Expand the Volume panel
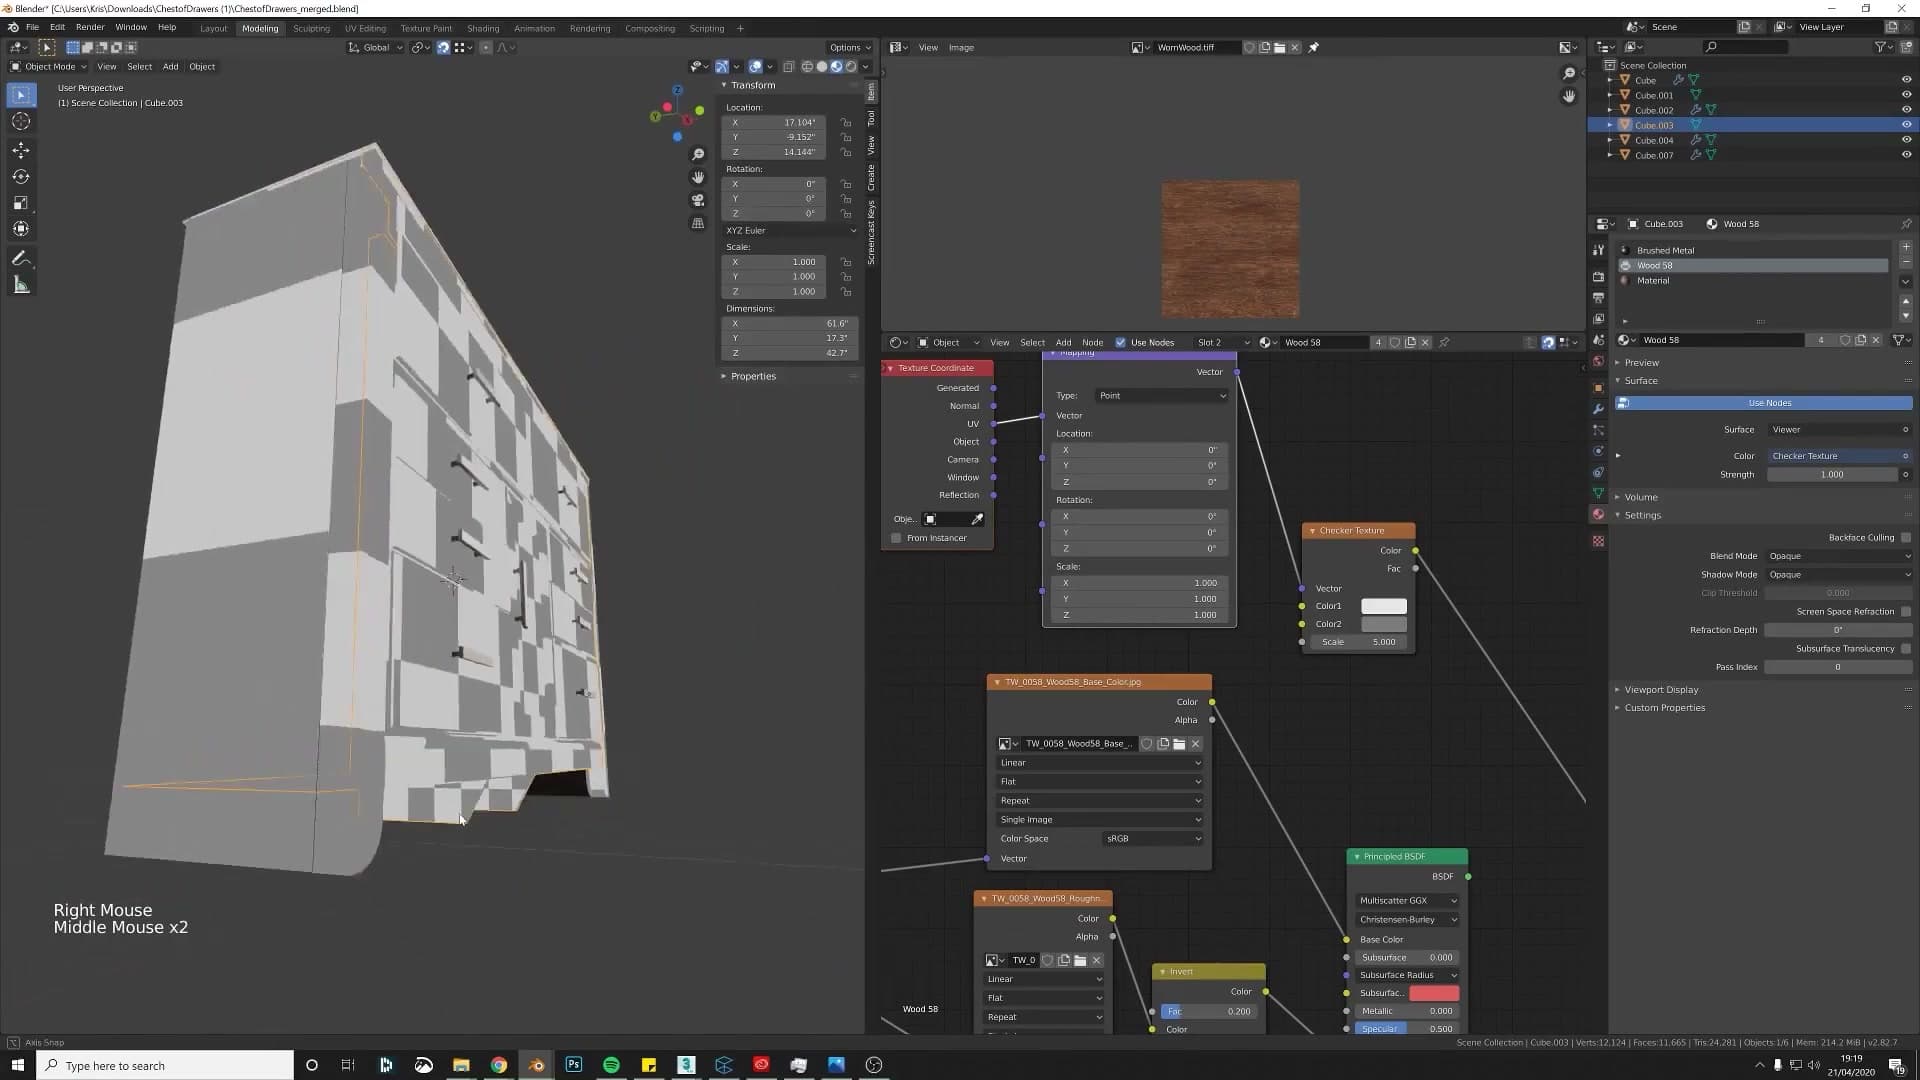The image size is (1920, 1080). click(x=1641, y=497)
